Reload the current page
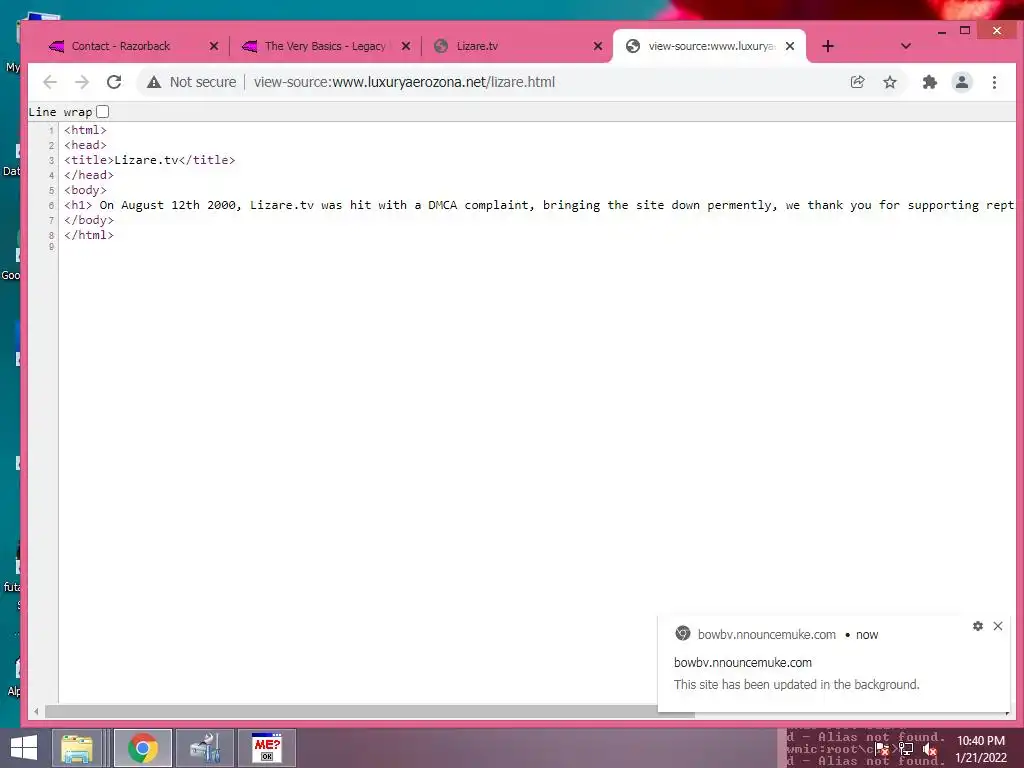1024x768 pixels. pos(114,82)
